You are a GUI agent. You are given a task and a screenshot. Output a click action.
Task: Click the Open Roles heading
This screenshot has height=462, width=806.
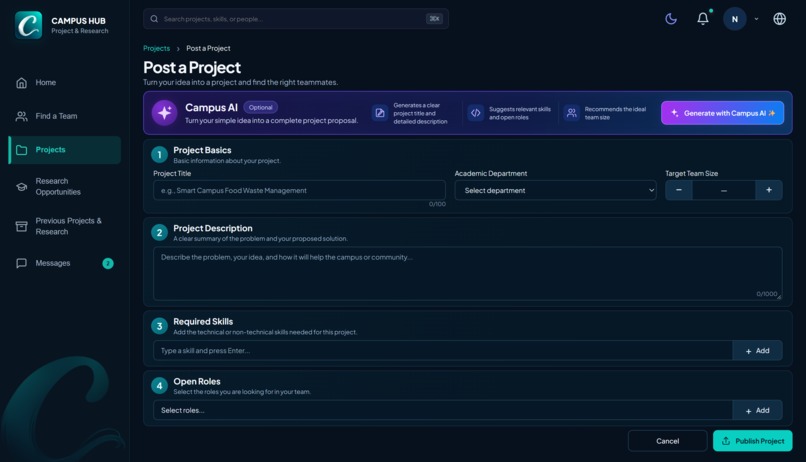pos(197,381)
